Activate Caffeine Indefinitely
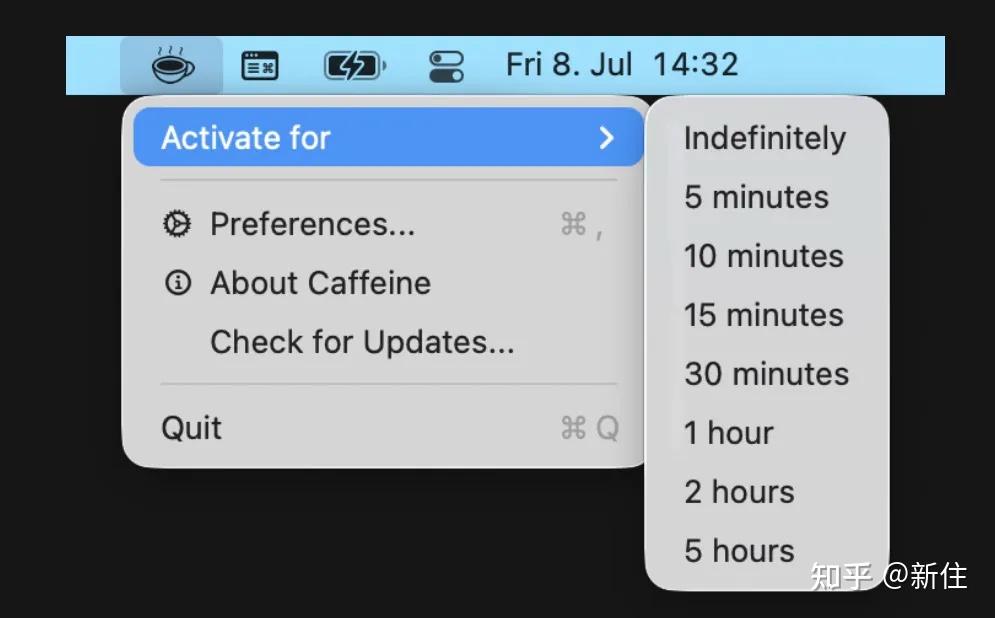Image resolution: width=995 pixels, height=618 pixels. point(767,138)
